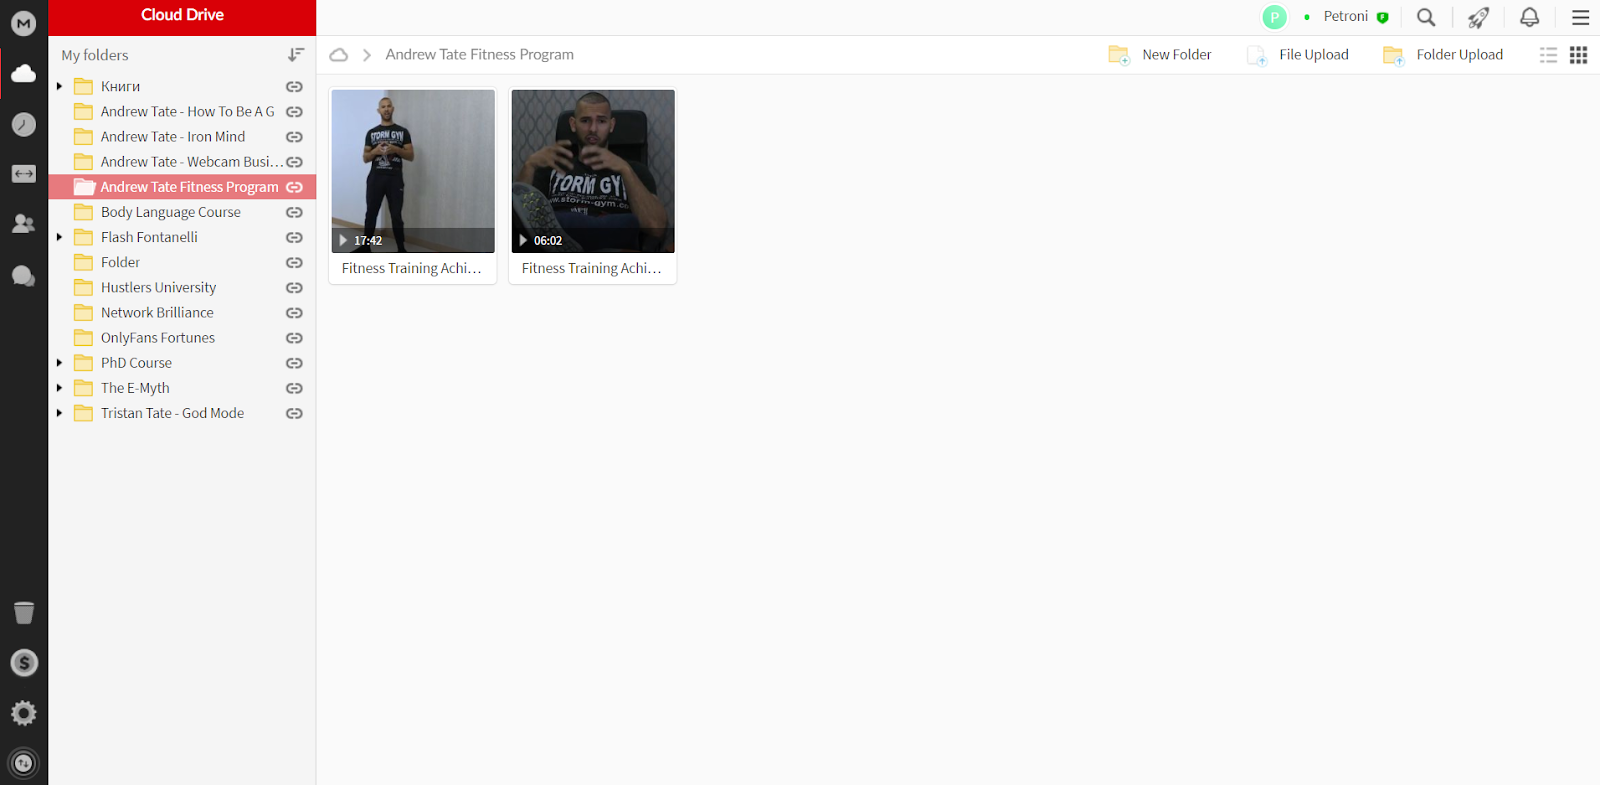This screenshot has width=1600, height=785.
Task: Open Cloud Drive sidebar icon
Action: click(x=24, y=73)
